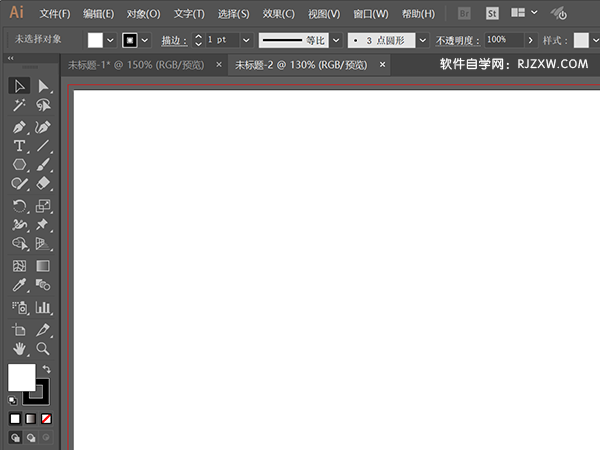Select the Type tool

pos(19,146)
